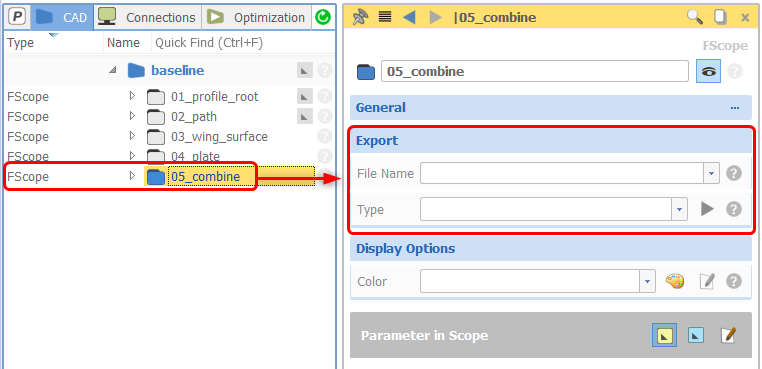Open help icon beside baseline
Screen dimensions: 762x369
(325, 71)
